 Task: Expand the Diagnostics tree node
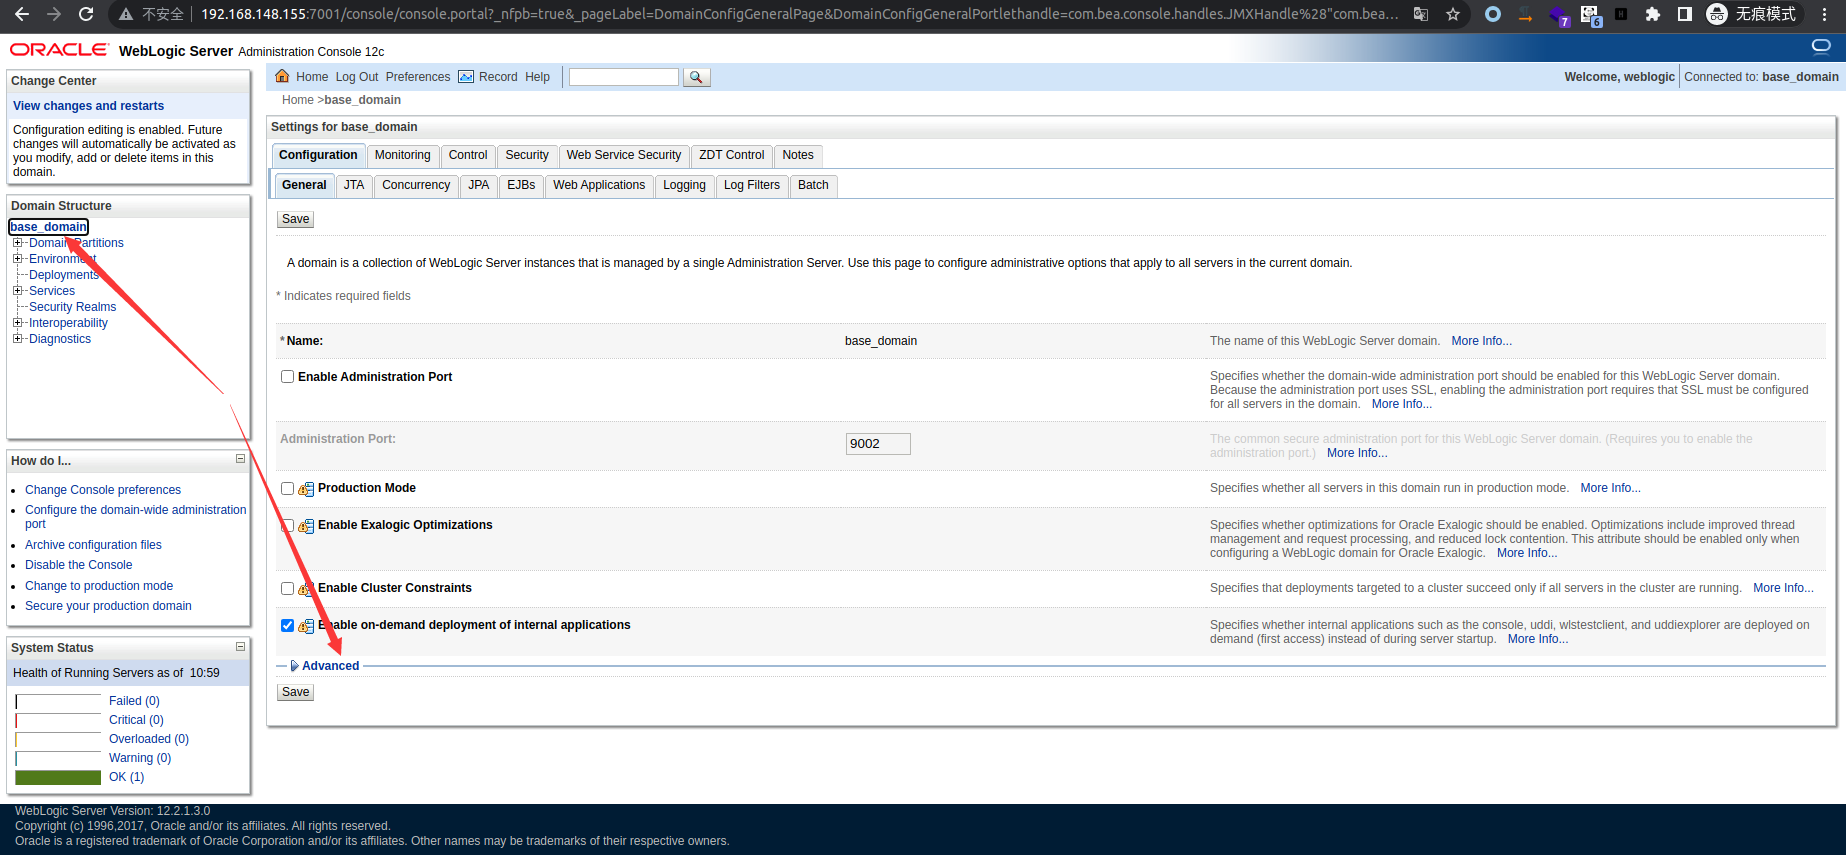[x=17, y=339]
